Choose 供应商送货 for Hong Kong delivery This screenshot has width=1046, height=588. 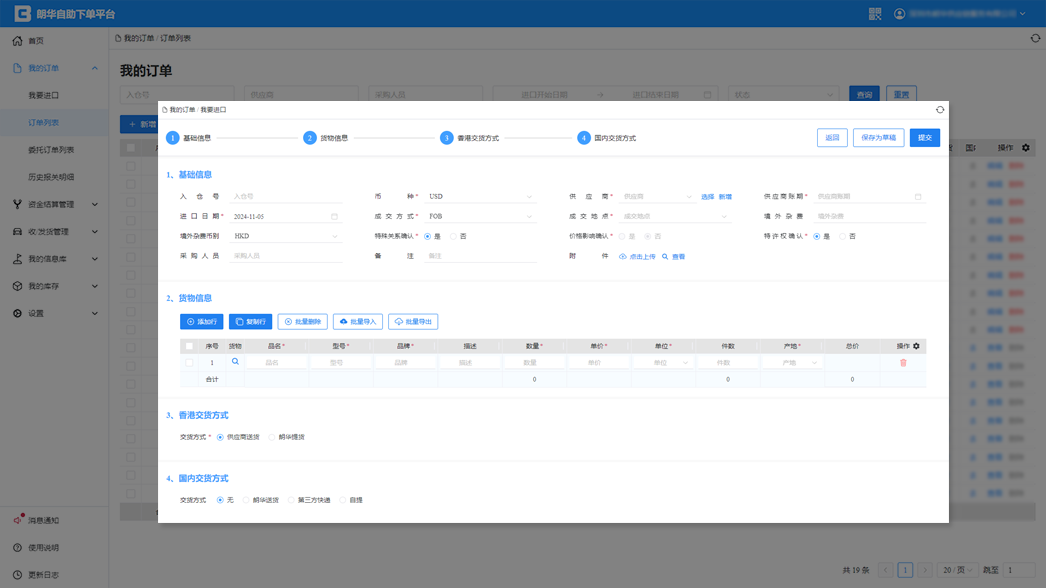[x=220, y=437]
